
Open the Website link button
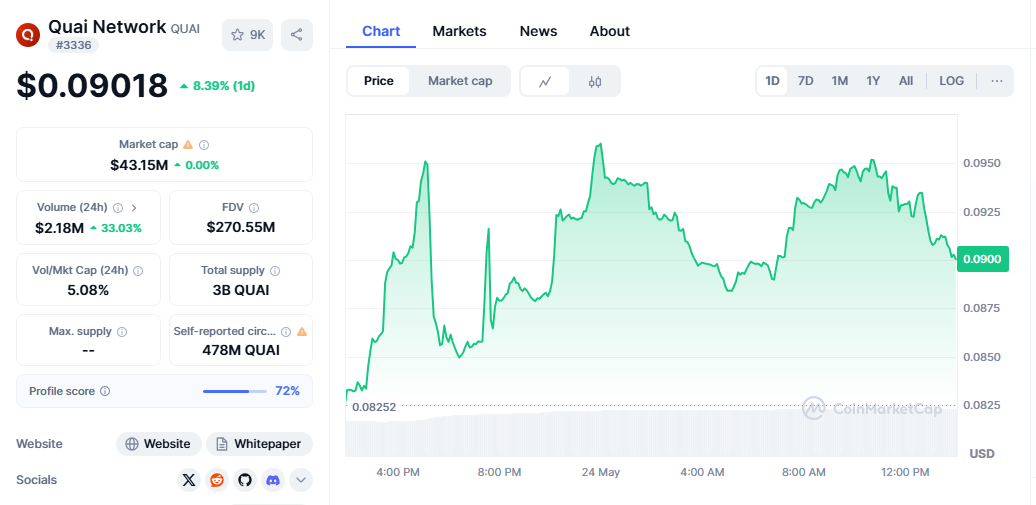pos(159,444)
